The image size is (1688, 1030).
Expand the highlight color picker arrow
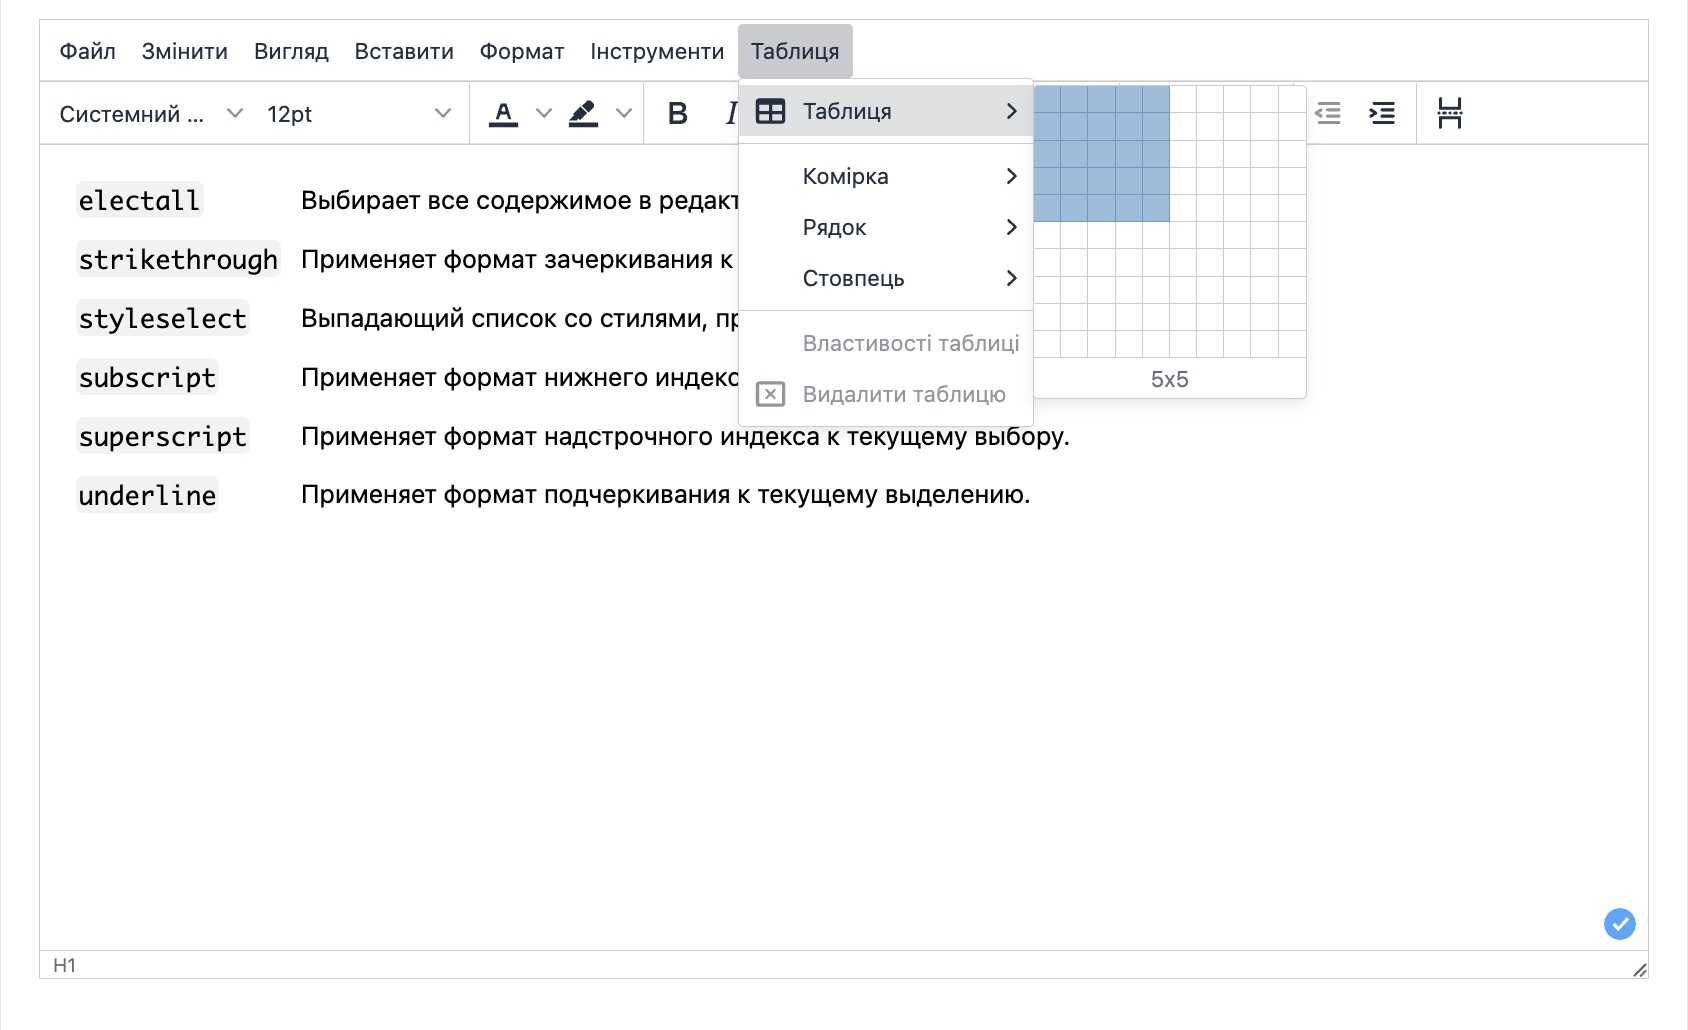624,114
